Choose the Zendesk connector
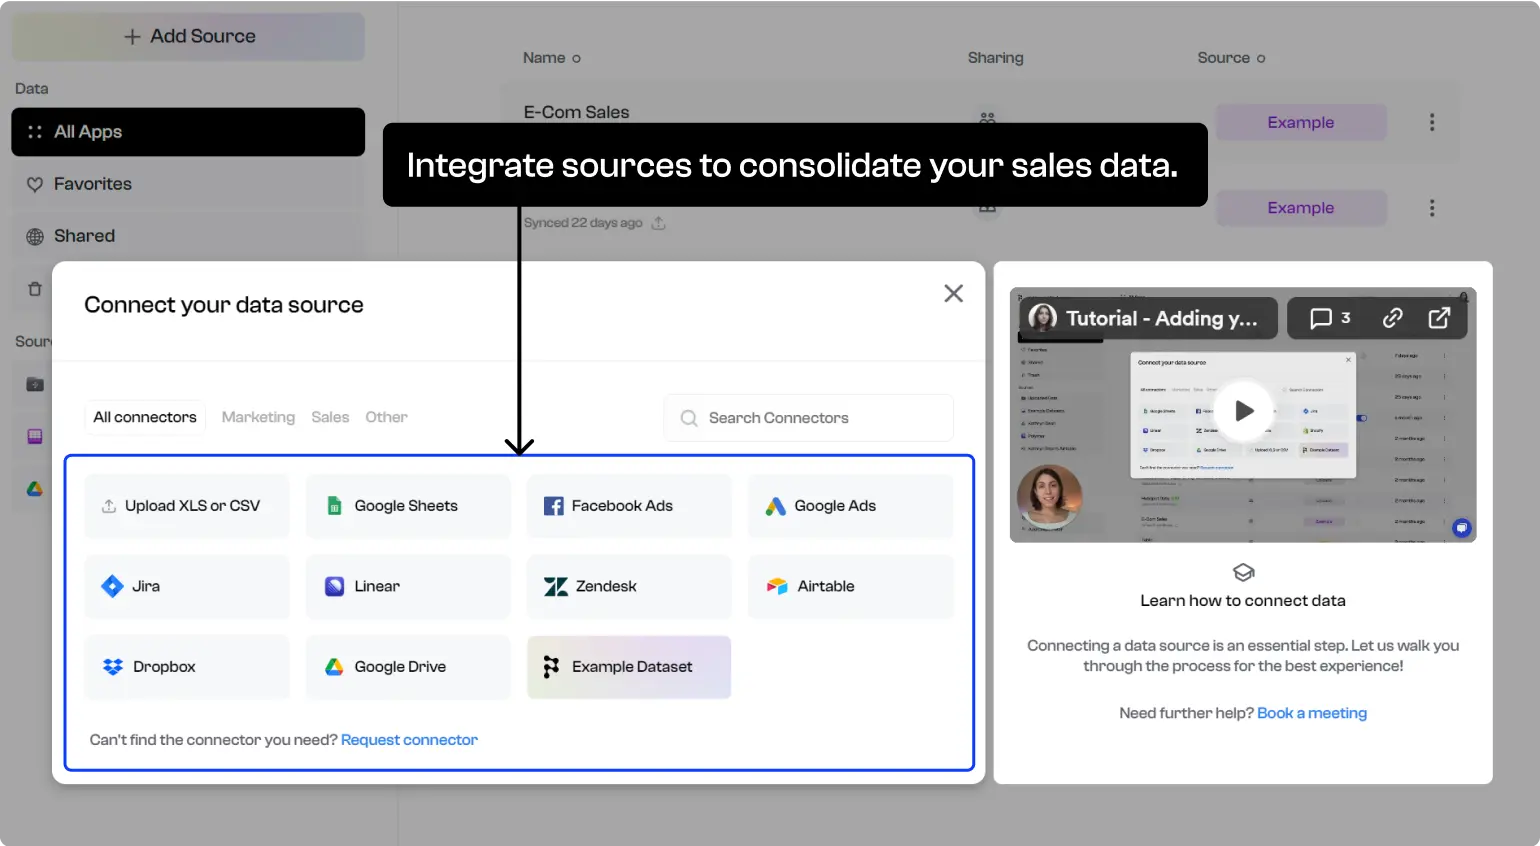 click(629, 586)
